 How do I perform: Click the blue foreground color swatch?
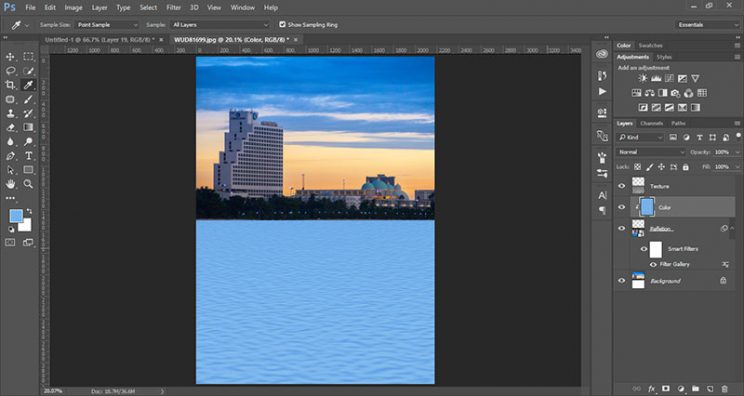click(x=16, y=216)
